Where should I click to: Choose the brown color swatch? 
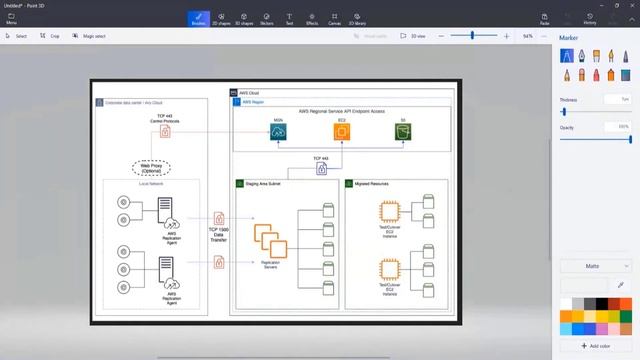pyautogui.click(x=626, y=329)
